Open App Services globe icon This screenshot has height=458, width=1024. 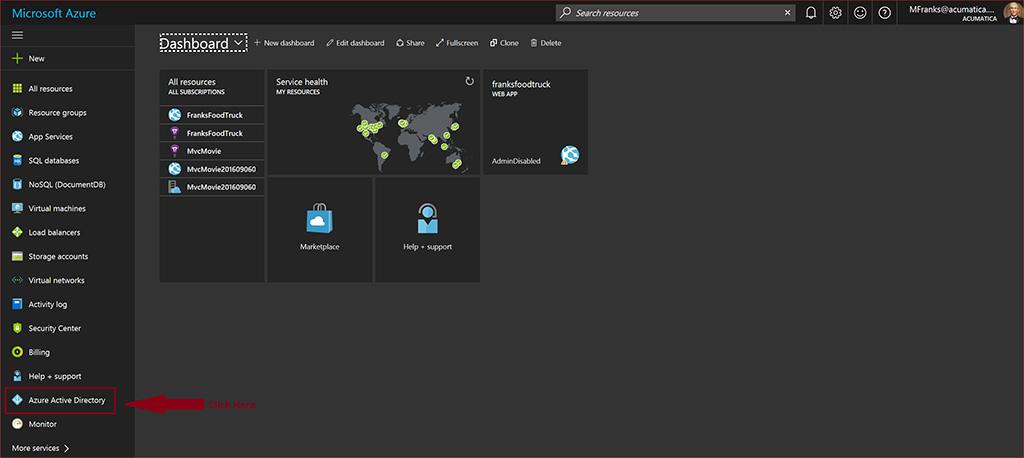(x=18, y=137)
